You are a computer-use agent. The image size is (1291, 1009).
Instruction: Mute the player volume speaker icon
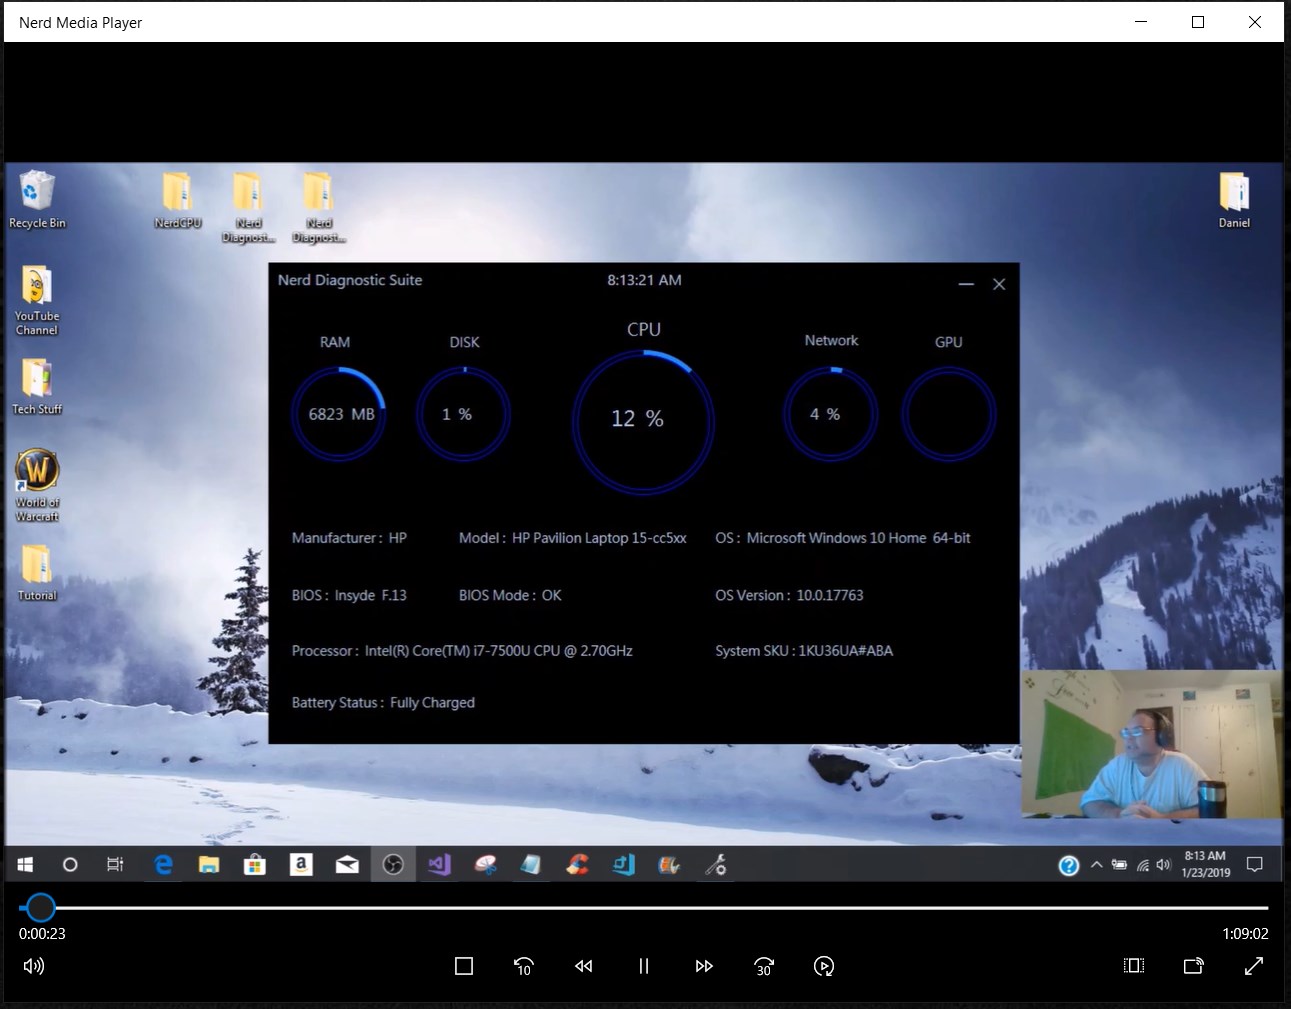34,966
